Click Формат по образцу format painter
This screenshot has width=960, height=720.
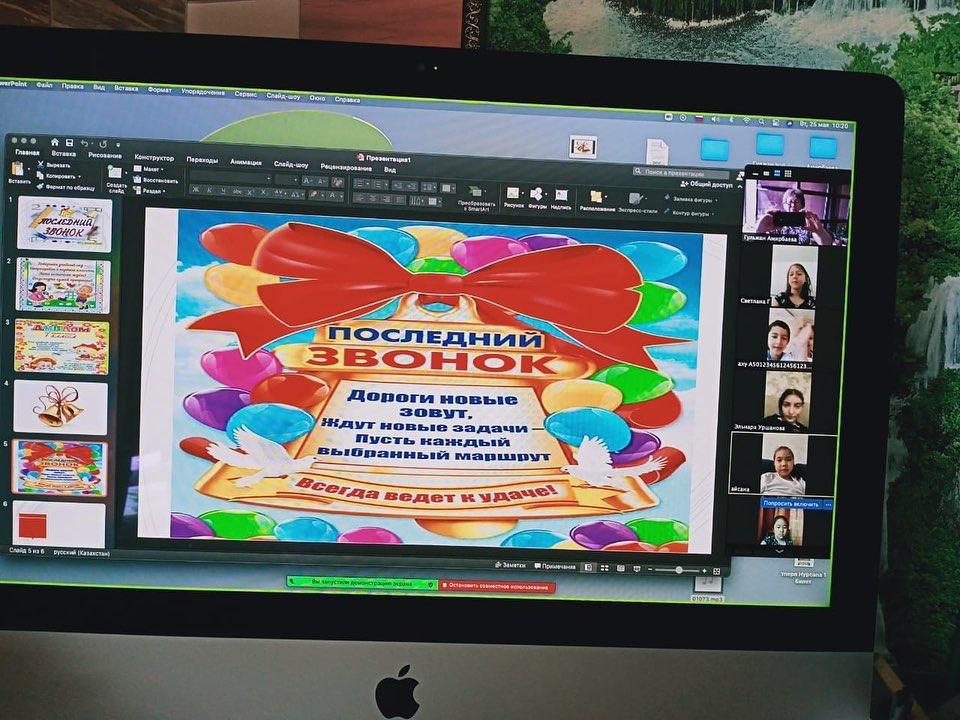pos(66,187)
